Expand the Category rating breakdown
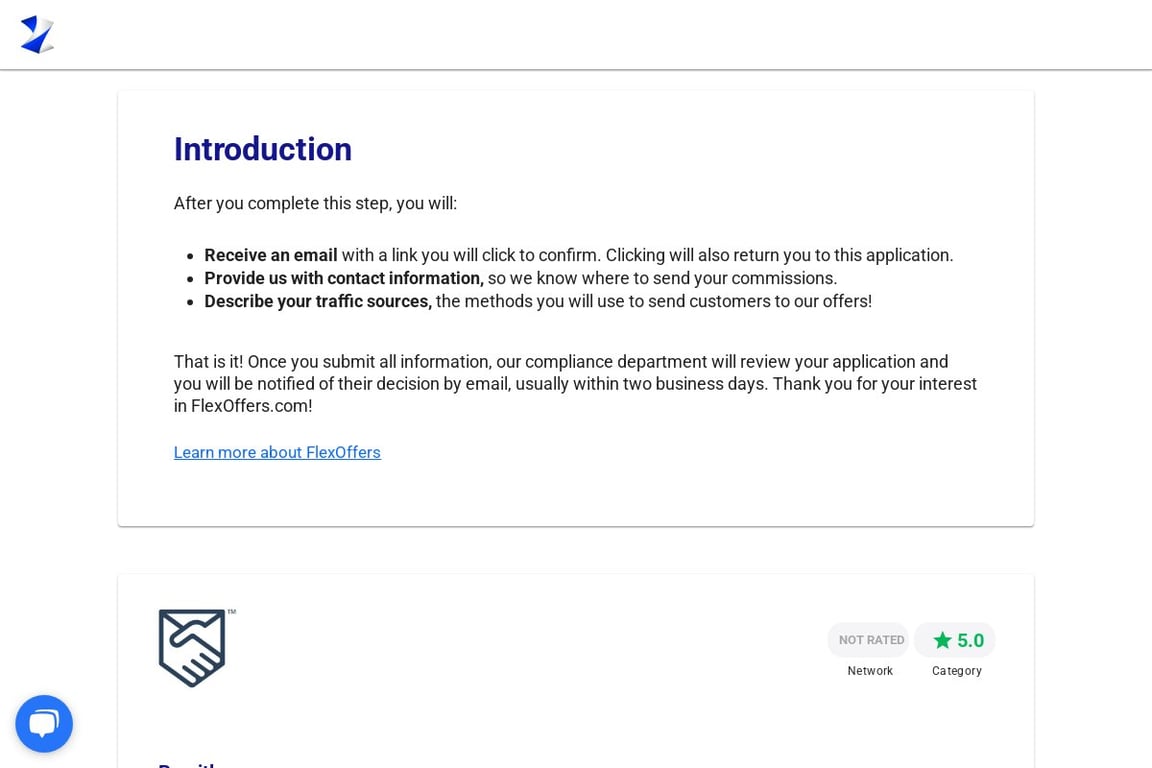1152x768 pixels. [x=954, y=640]
